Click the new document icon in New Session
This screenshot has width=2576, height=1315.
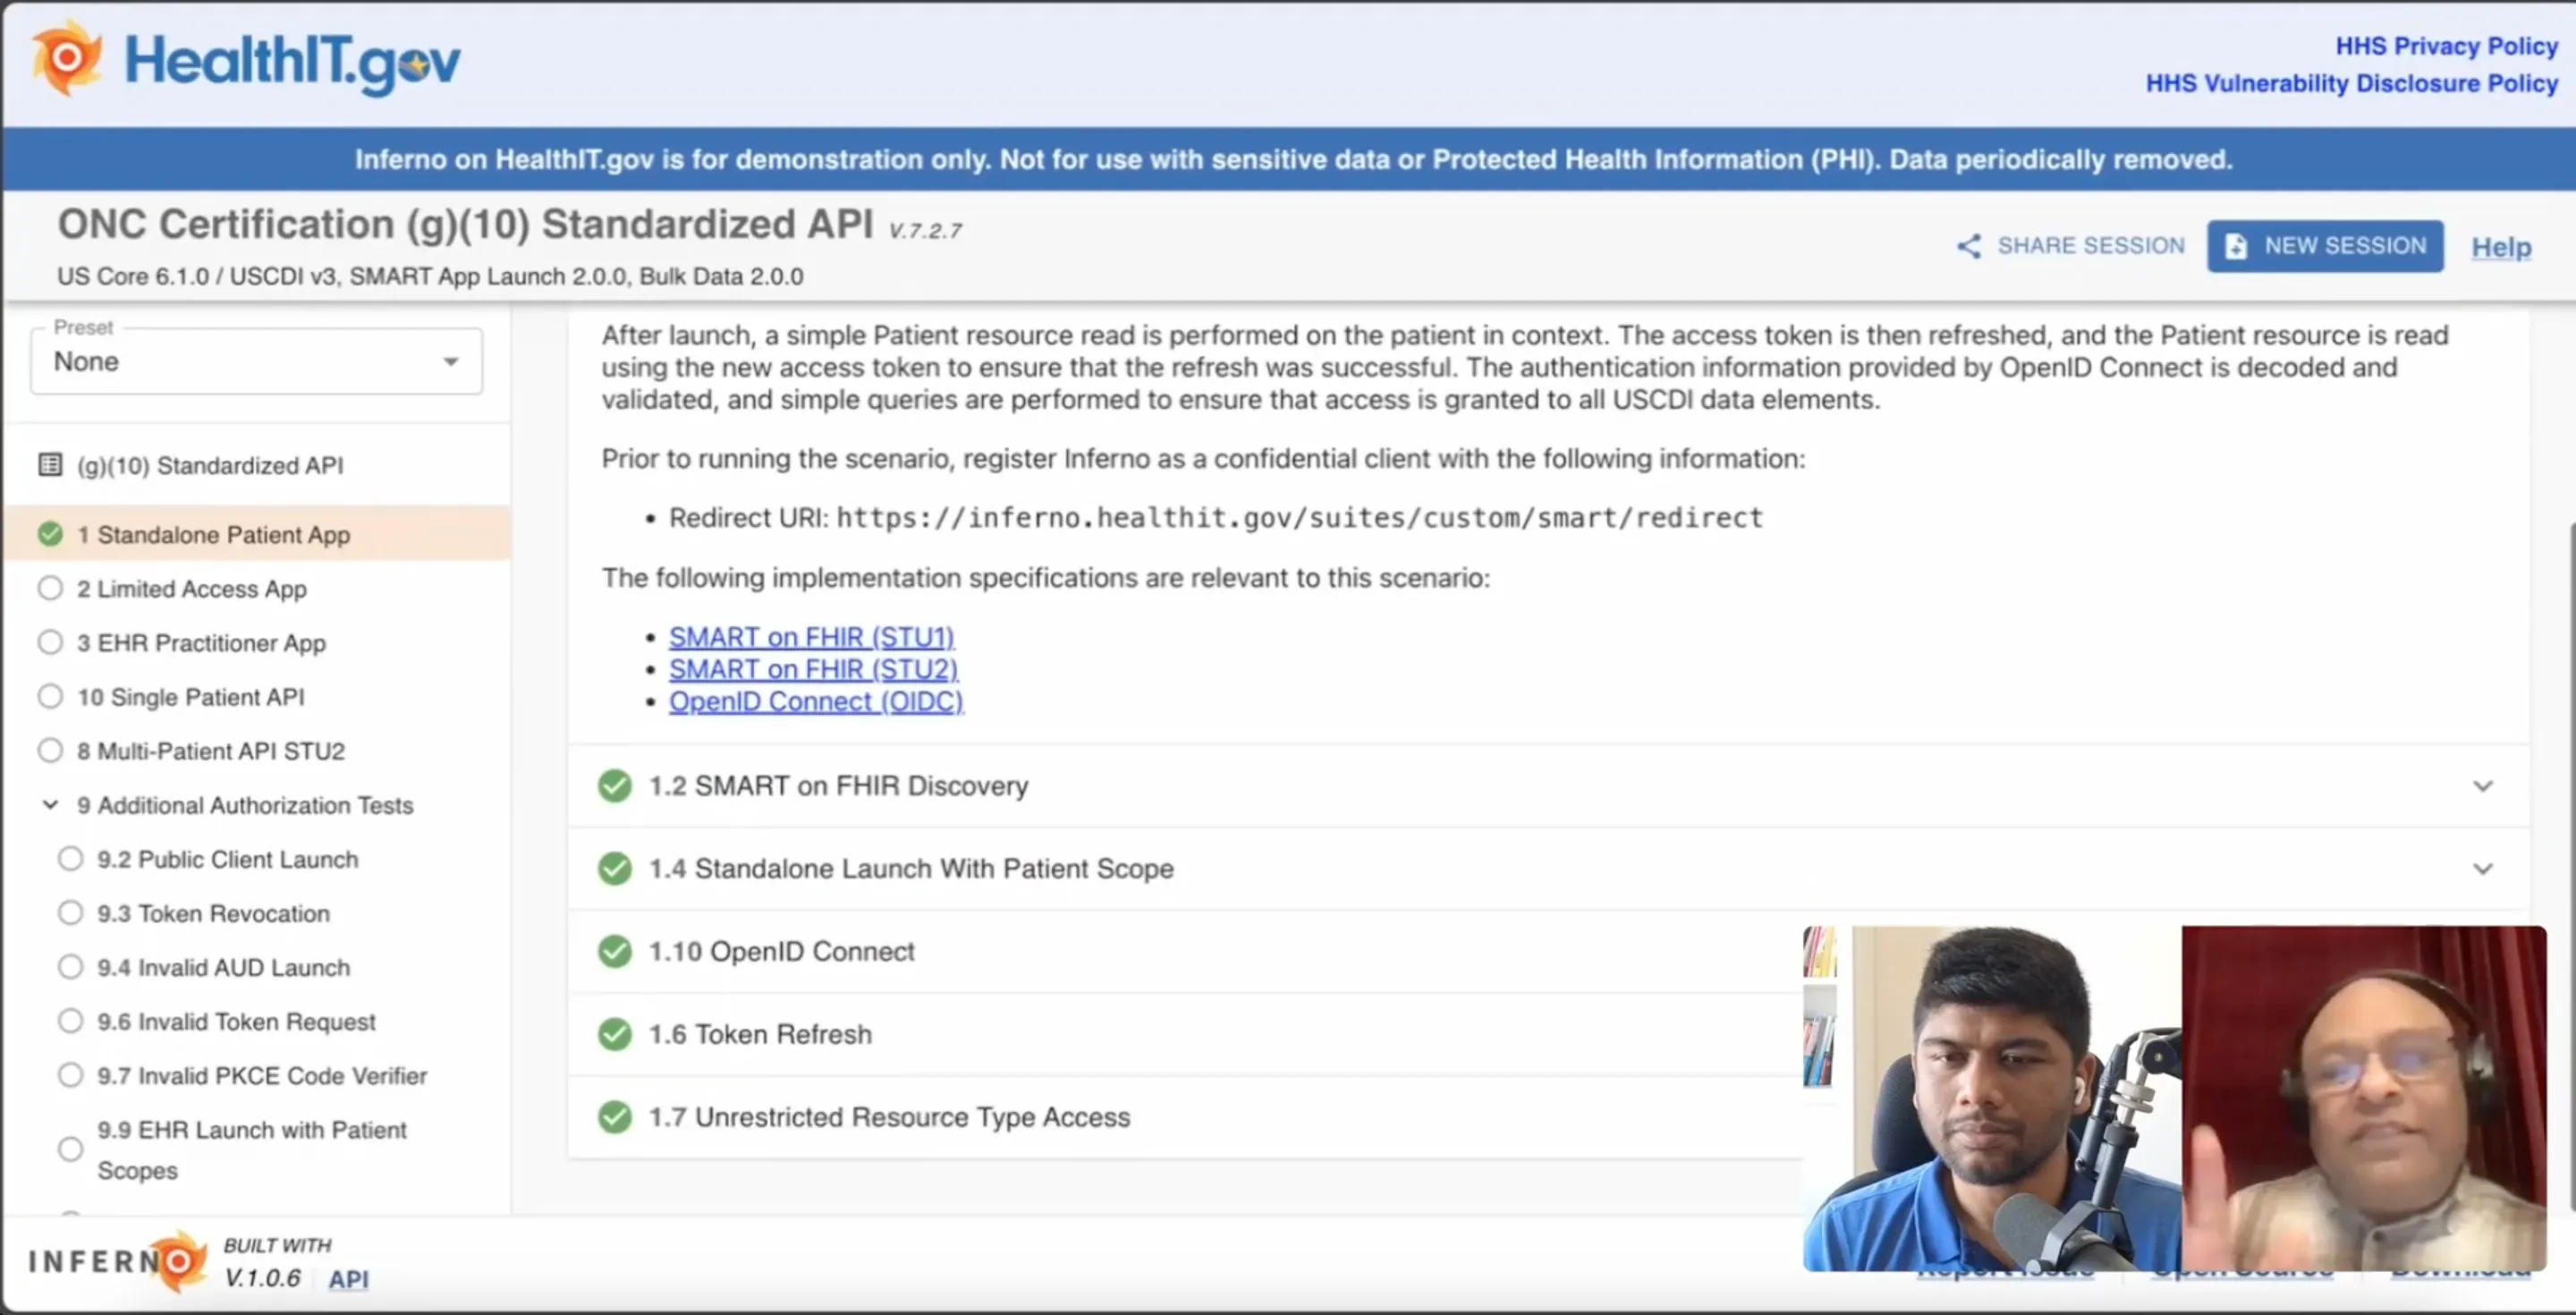click(x=2236, y=246)
